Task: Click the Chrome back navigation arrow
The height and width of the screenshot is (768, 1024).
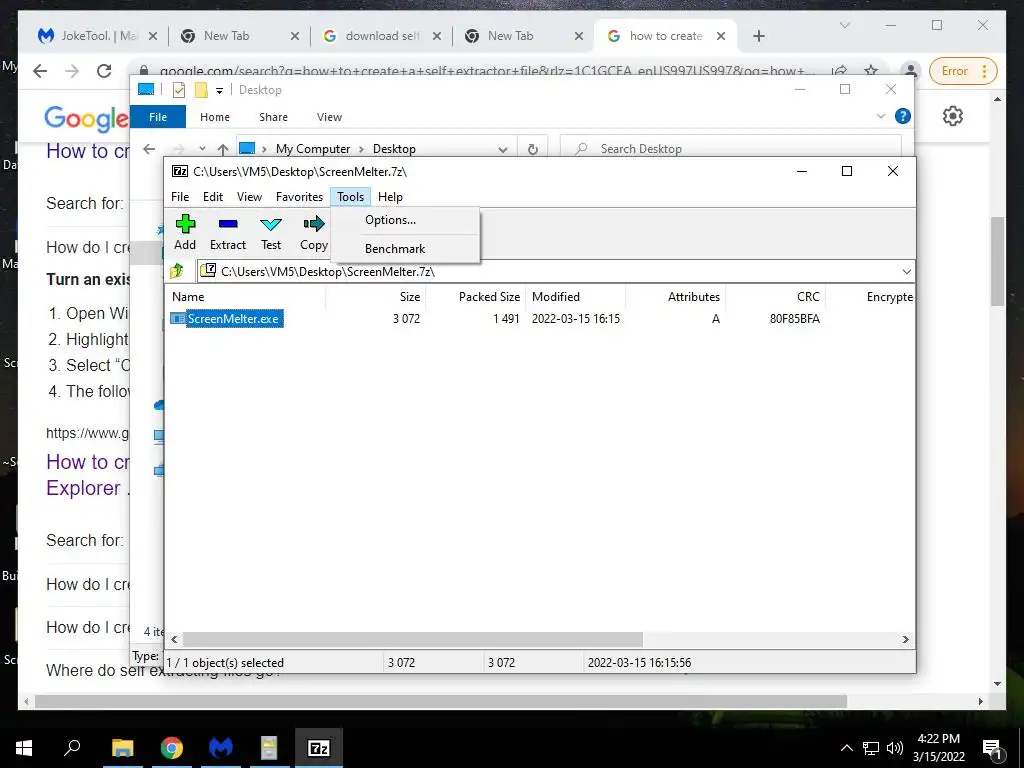Action: pyautogui.click(x=40, y=71)
